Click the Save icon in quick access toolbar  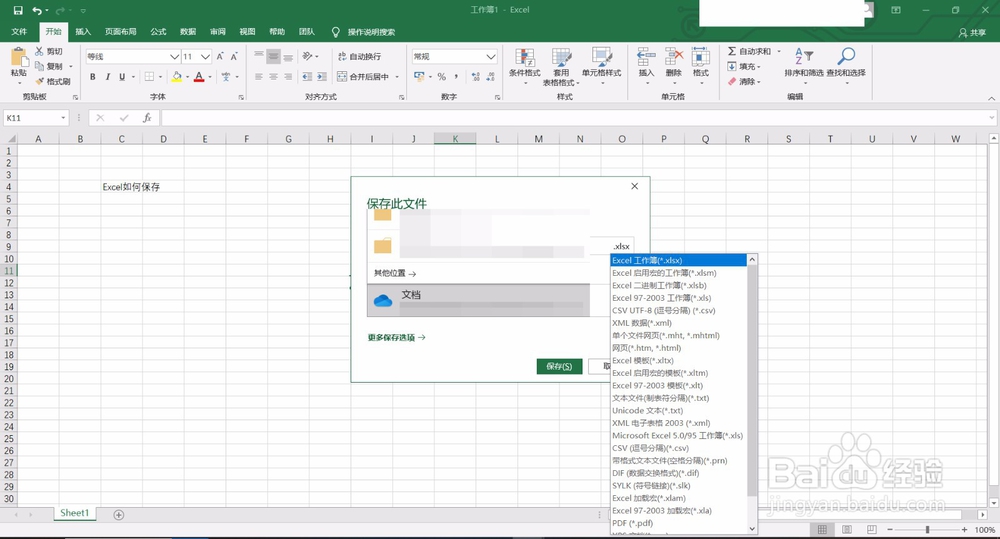click(18, 10)
